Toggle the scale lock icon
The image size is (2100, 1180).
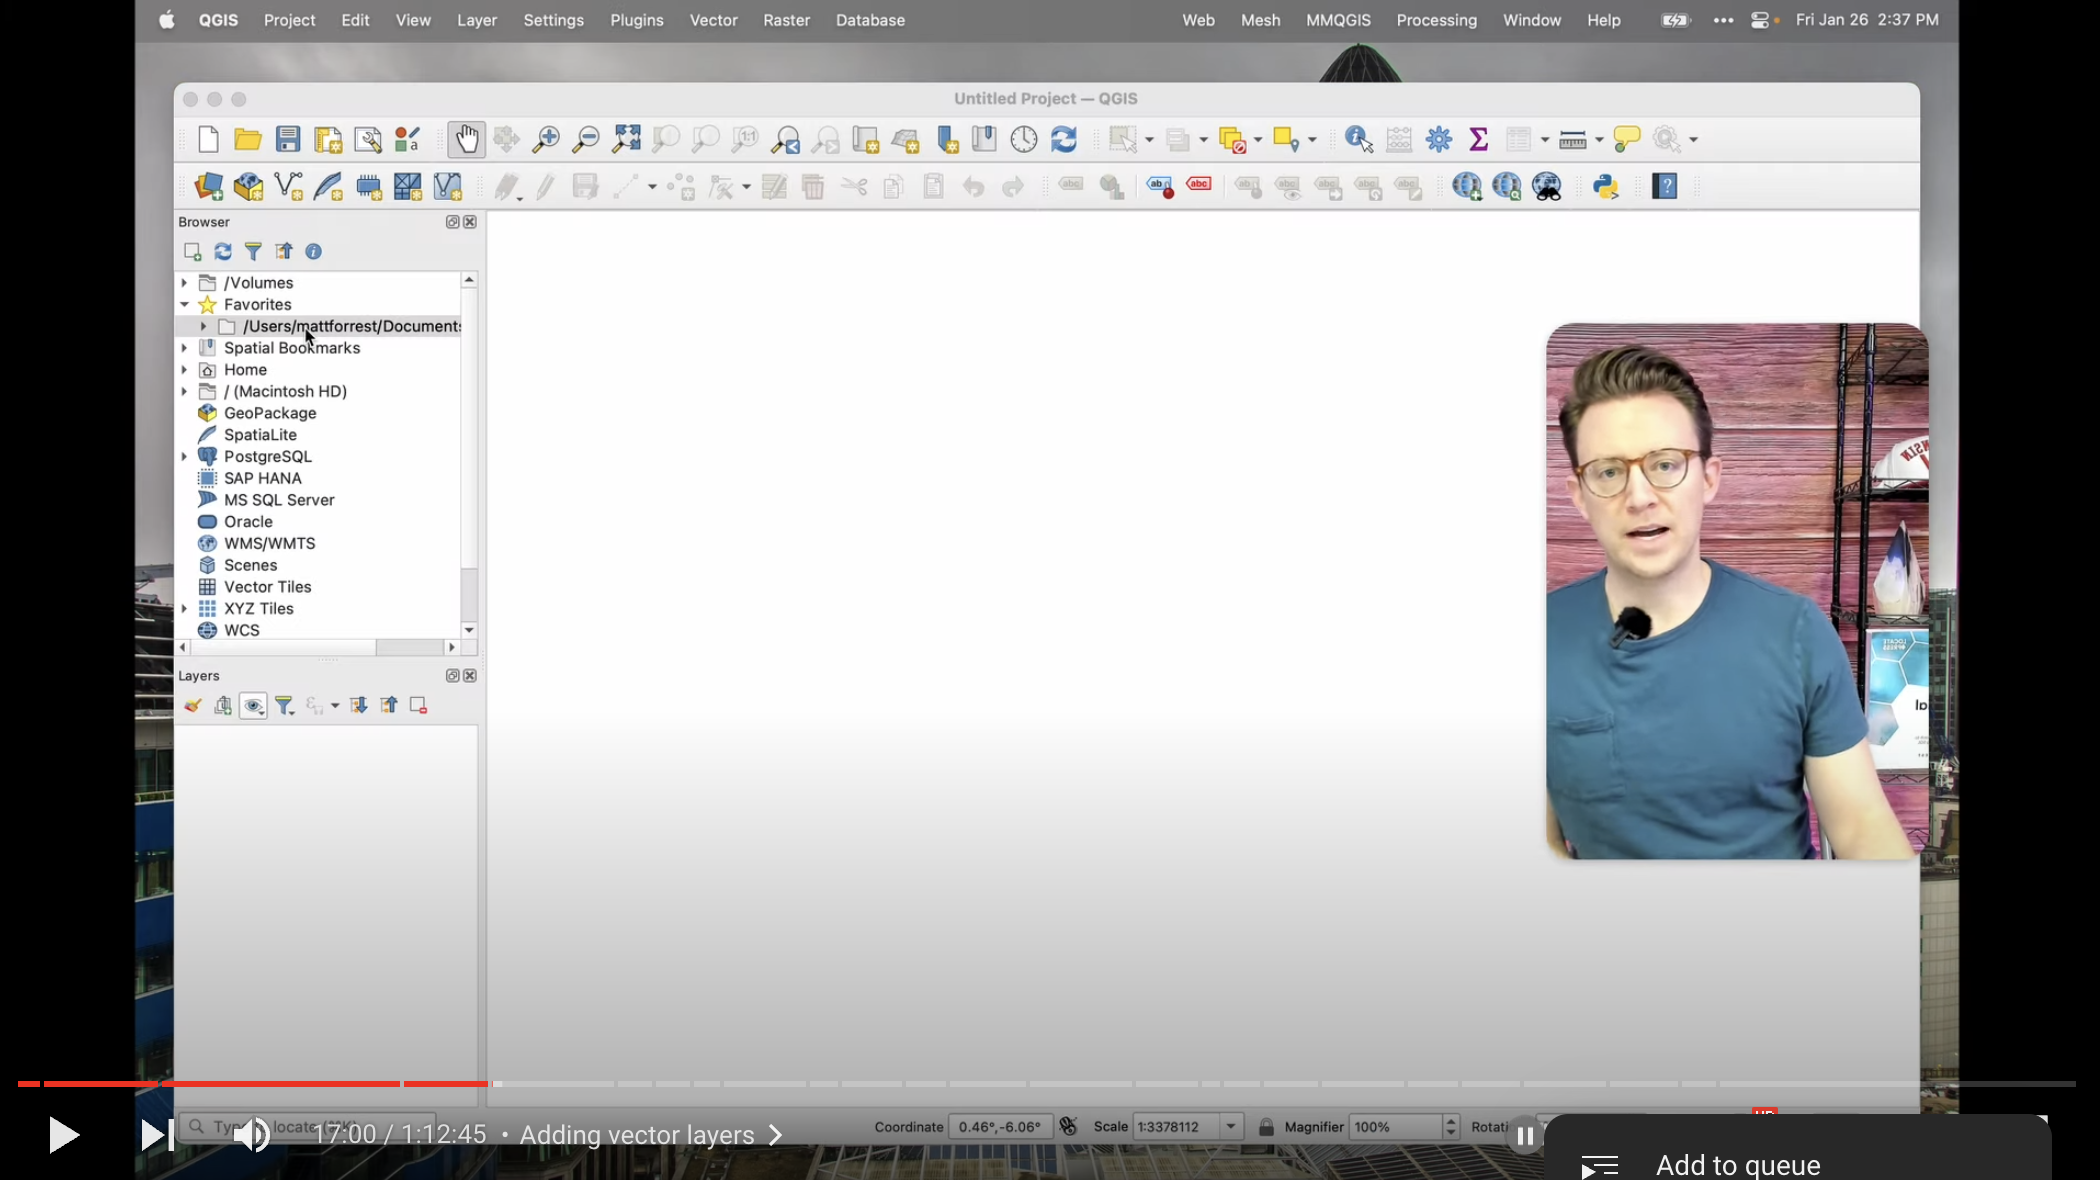tap(1266, 1127)
